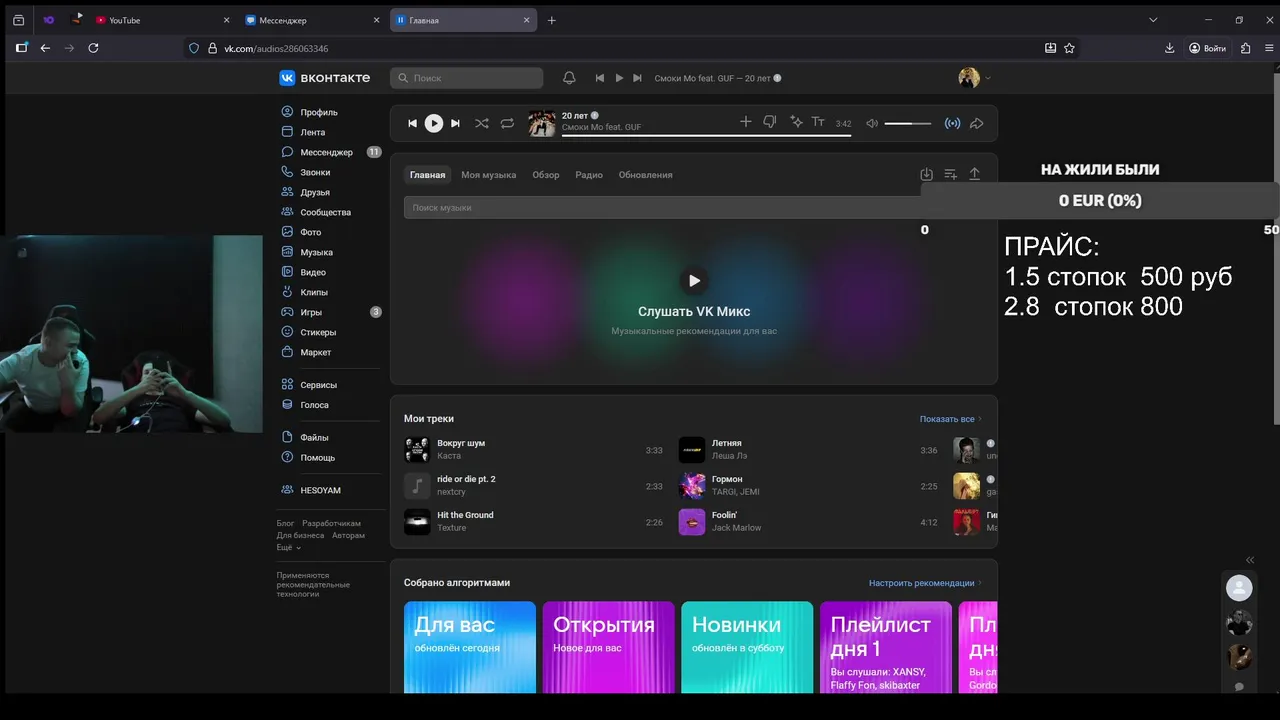This screenshot has width=1280, height=720.
Task: Bookmark the page with the star icon
Action: point(1070,48)
